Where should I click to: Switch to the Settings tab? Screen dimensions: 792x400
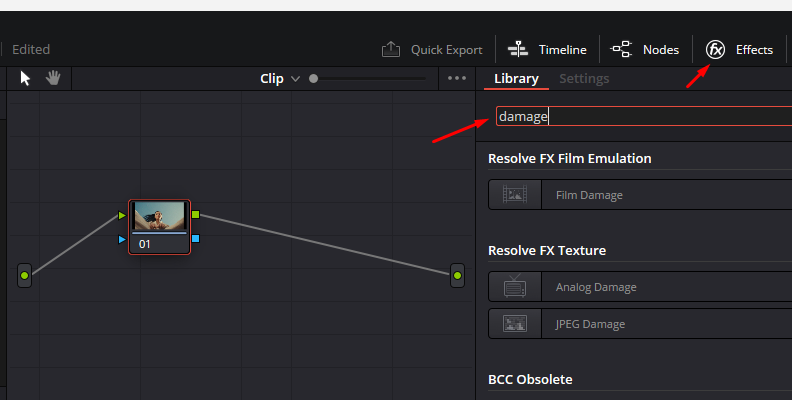[x=584, y=78]
